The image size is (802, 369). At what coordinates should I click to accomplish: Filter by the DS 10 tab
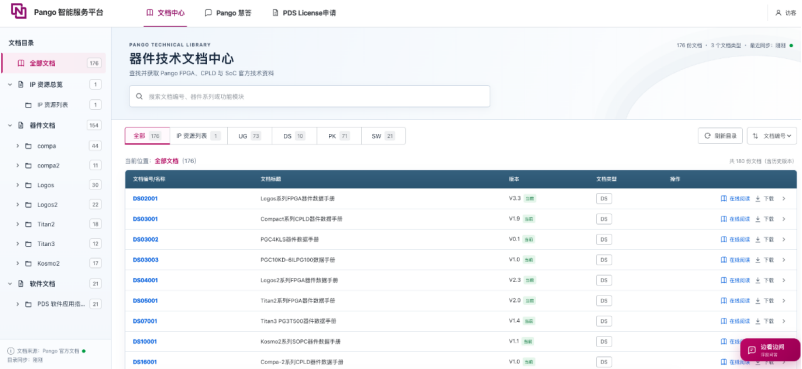tap(294, 136)
